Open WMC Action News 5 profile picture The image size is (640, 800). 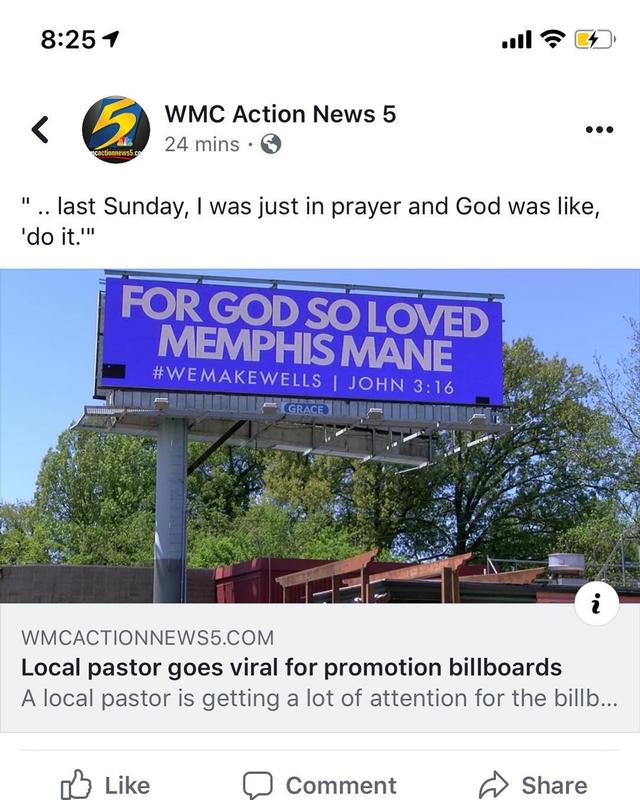coord(115,129)
